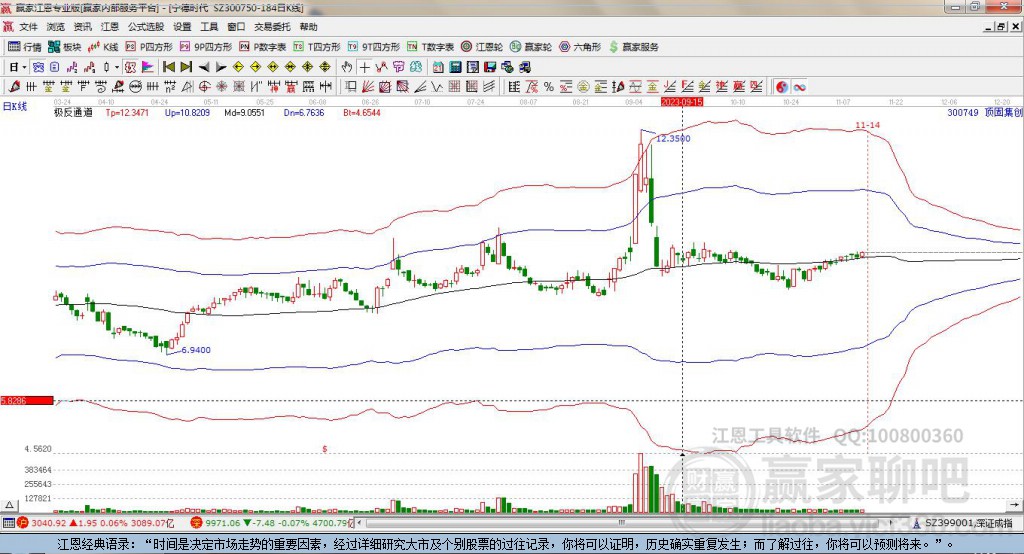This screenshot has width=1024, height=554.
Task: Click SZ399001 深证成指 in status bar
Action: [968, 523]
